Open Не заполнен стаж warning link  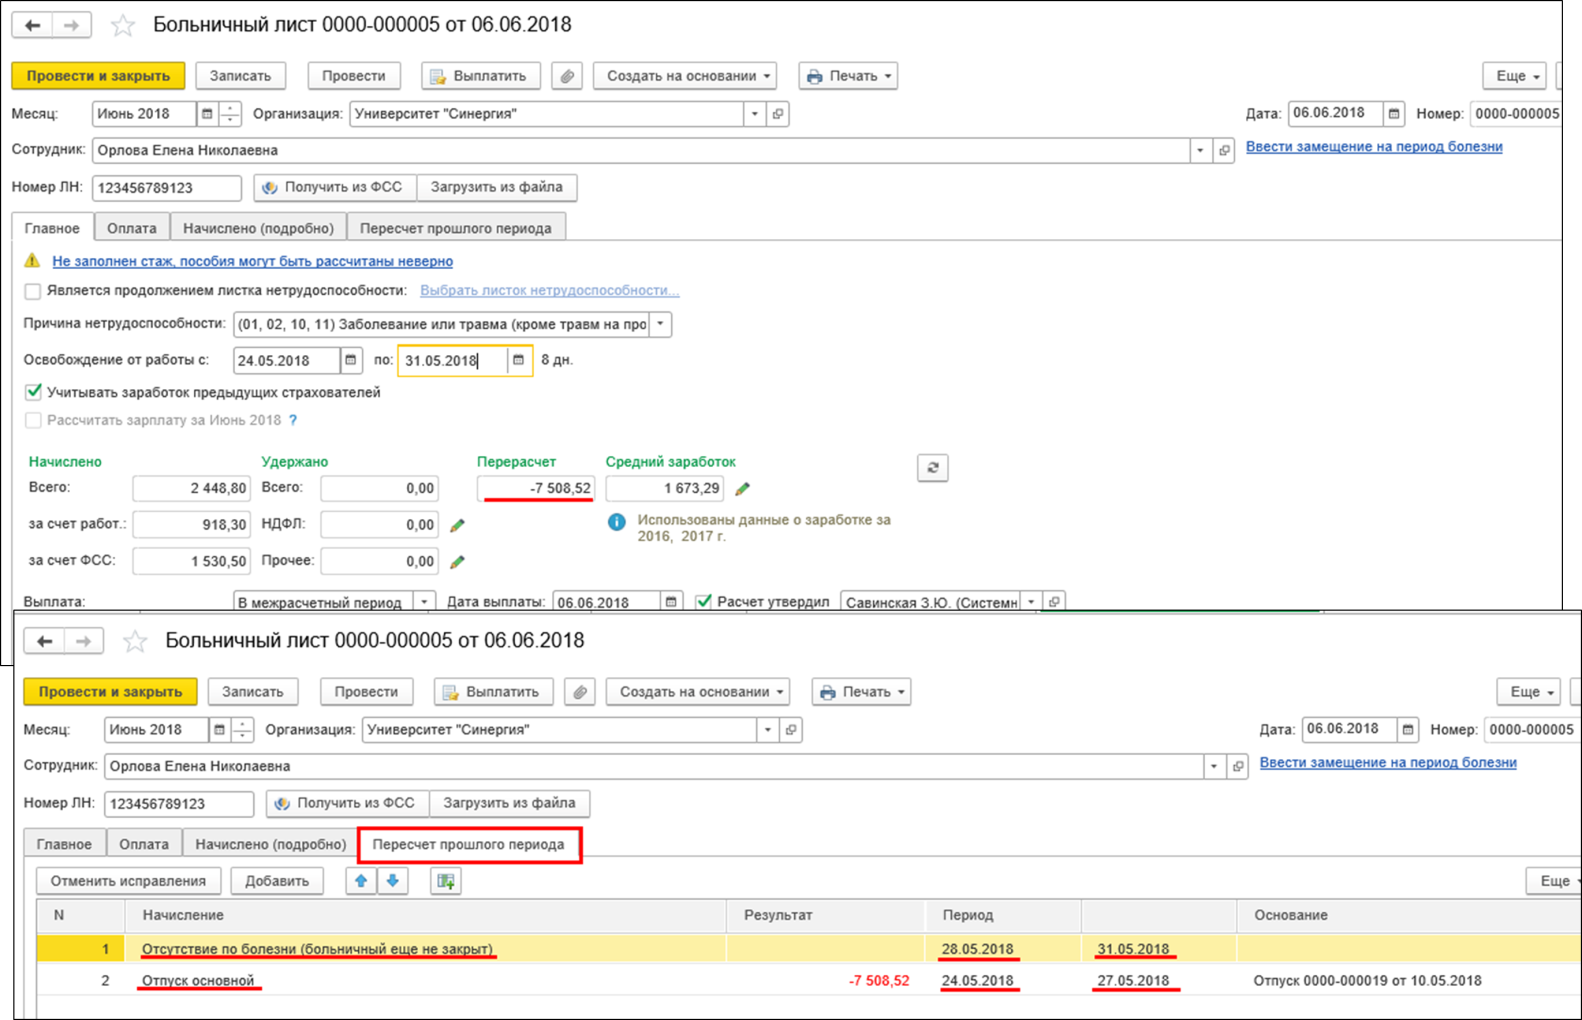[252, 261]
